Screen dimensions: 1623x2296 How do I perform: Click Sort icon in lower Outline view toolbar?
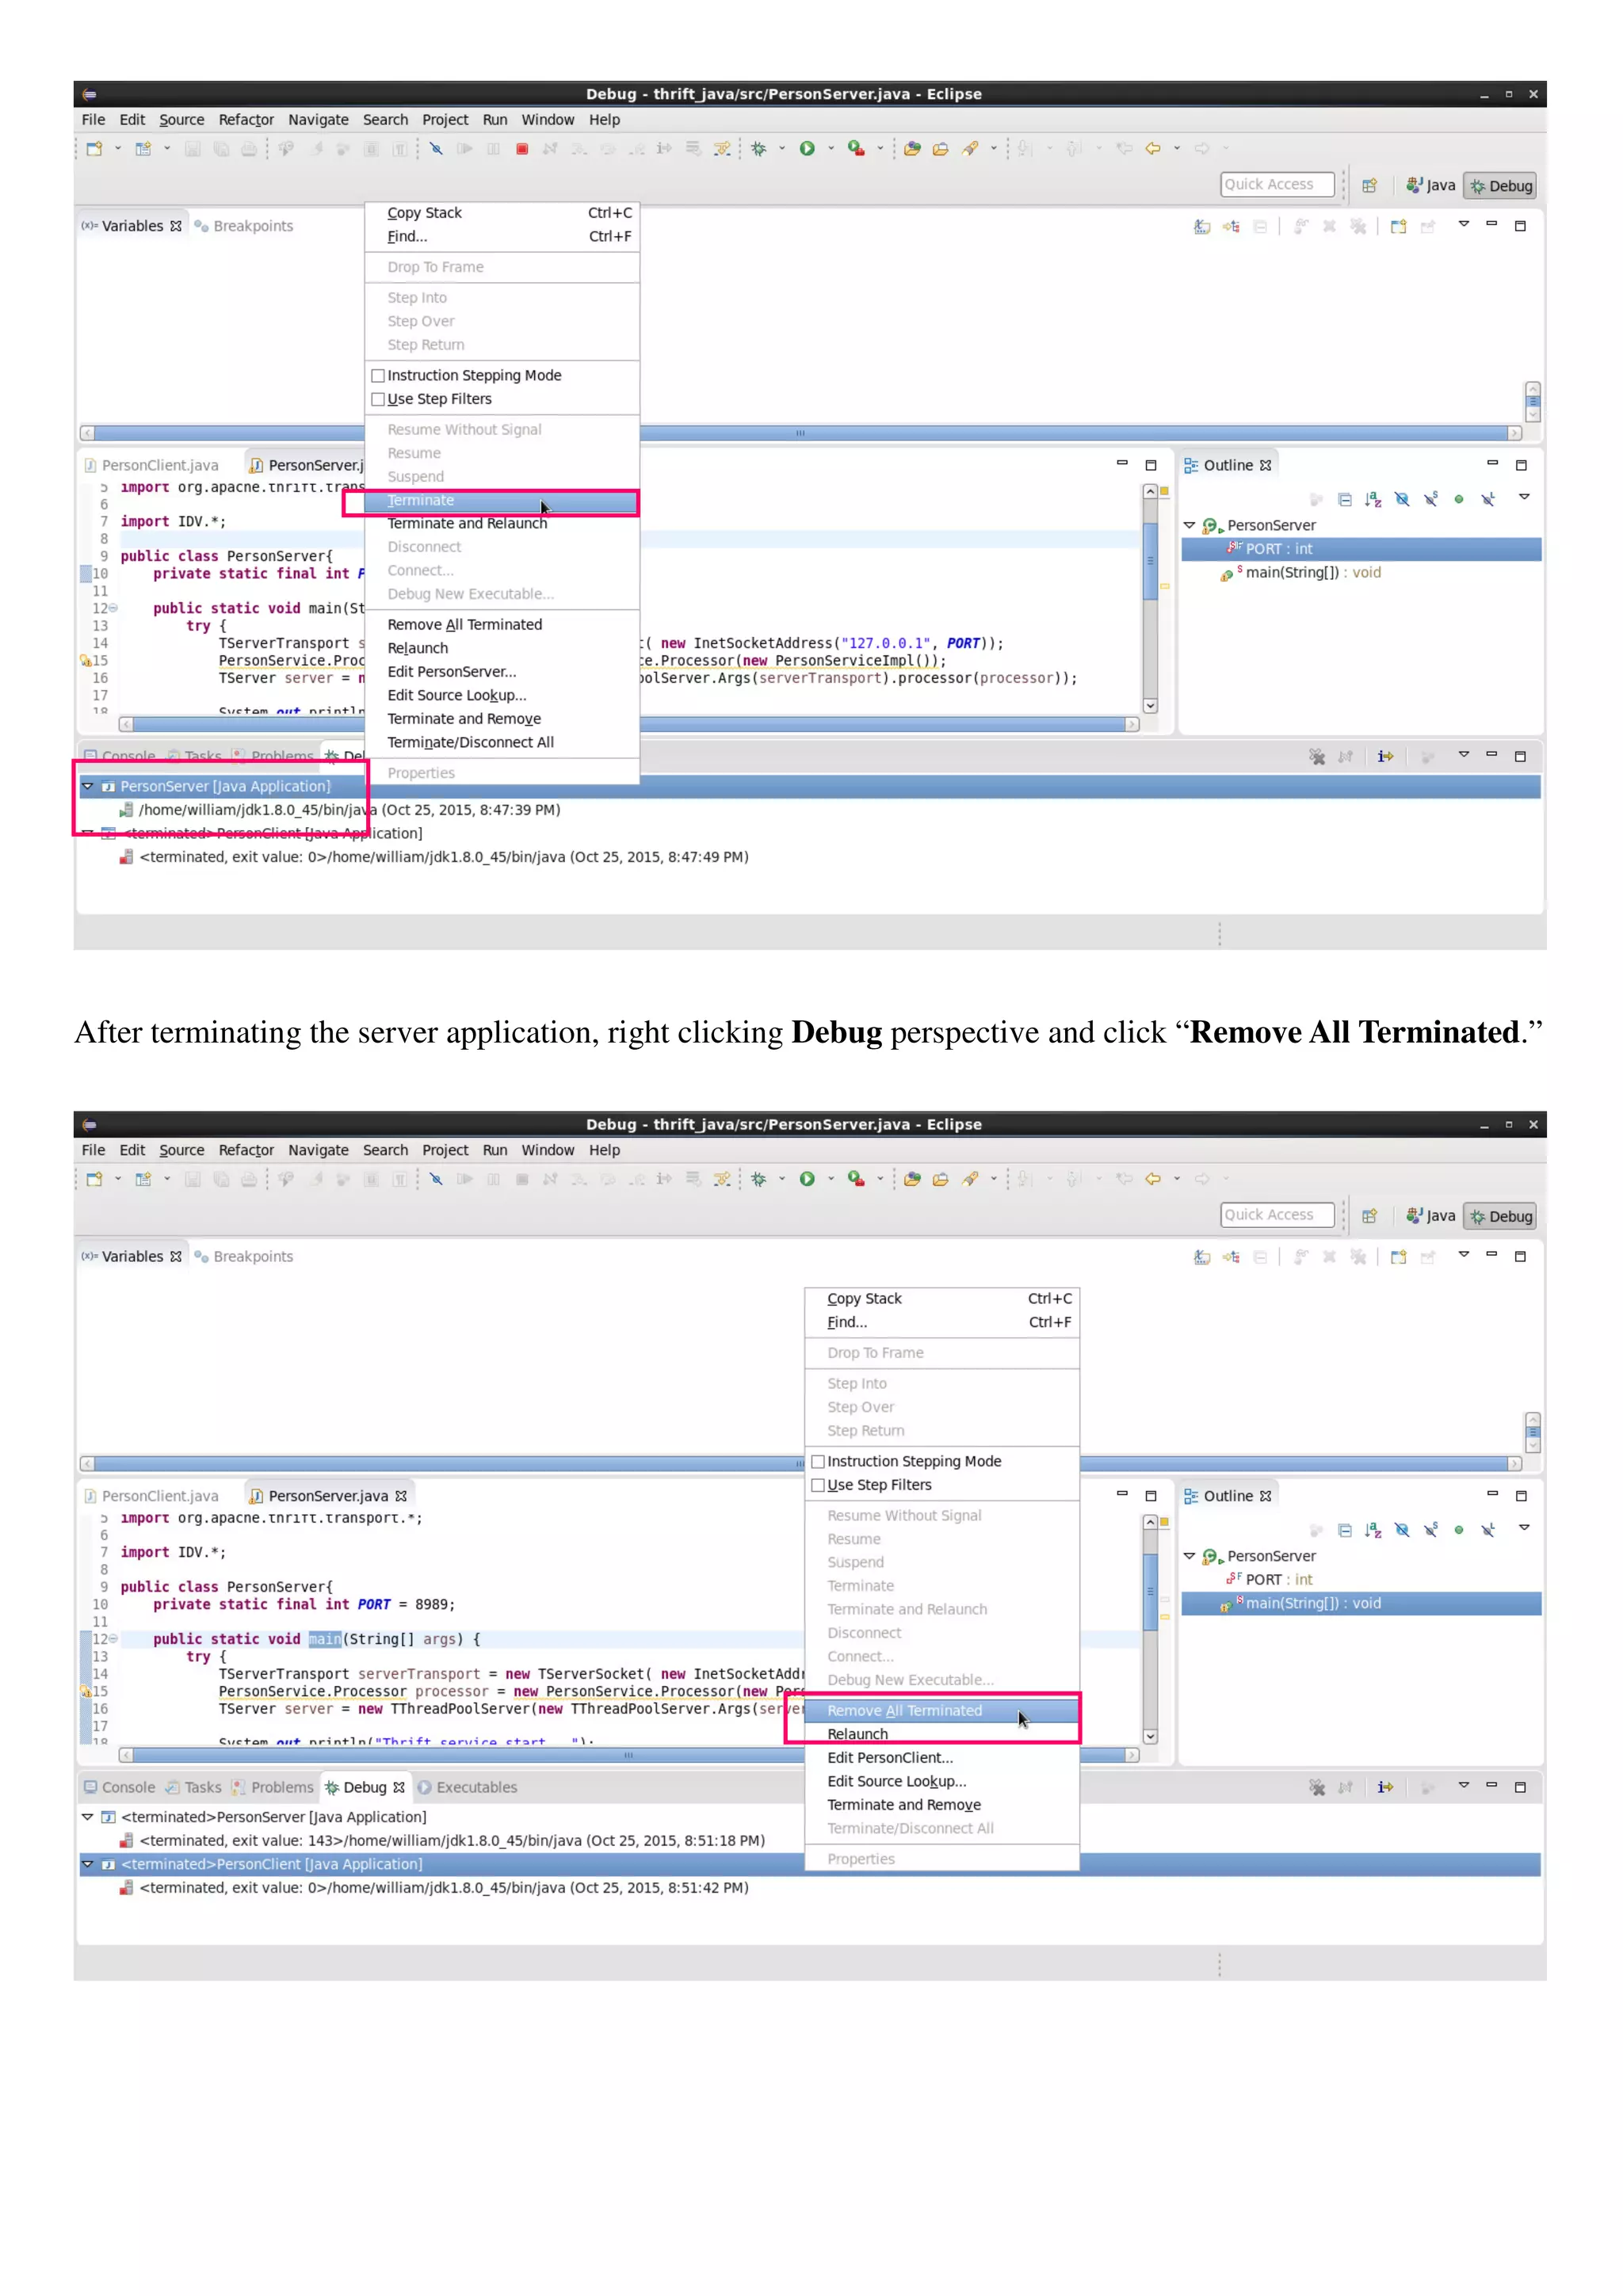pos(1373,1530)
